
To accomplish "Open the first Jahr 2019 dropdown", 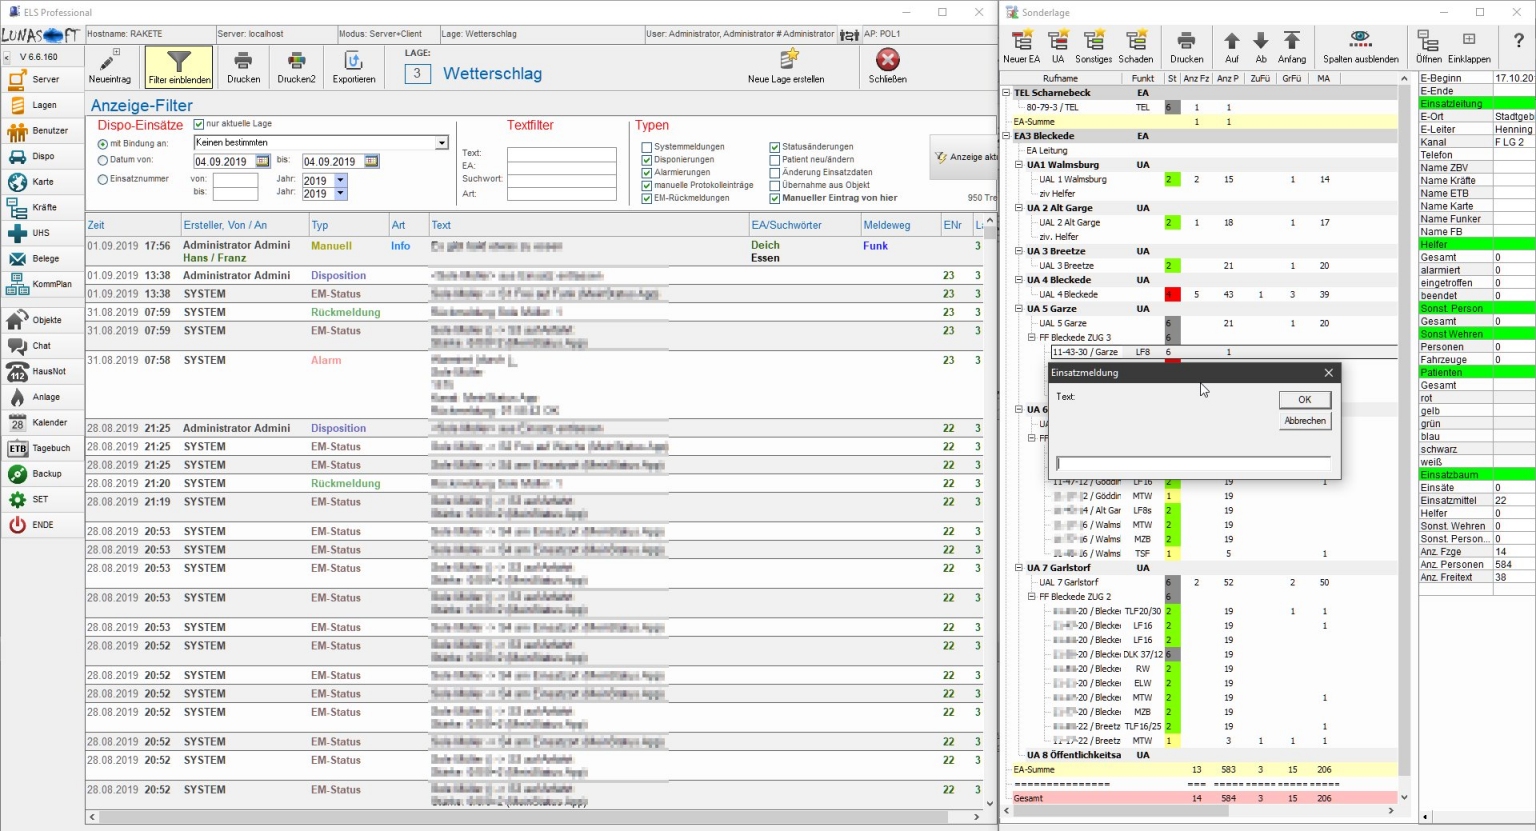I will pos(340,181).
